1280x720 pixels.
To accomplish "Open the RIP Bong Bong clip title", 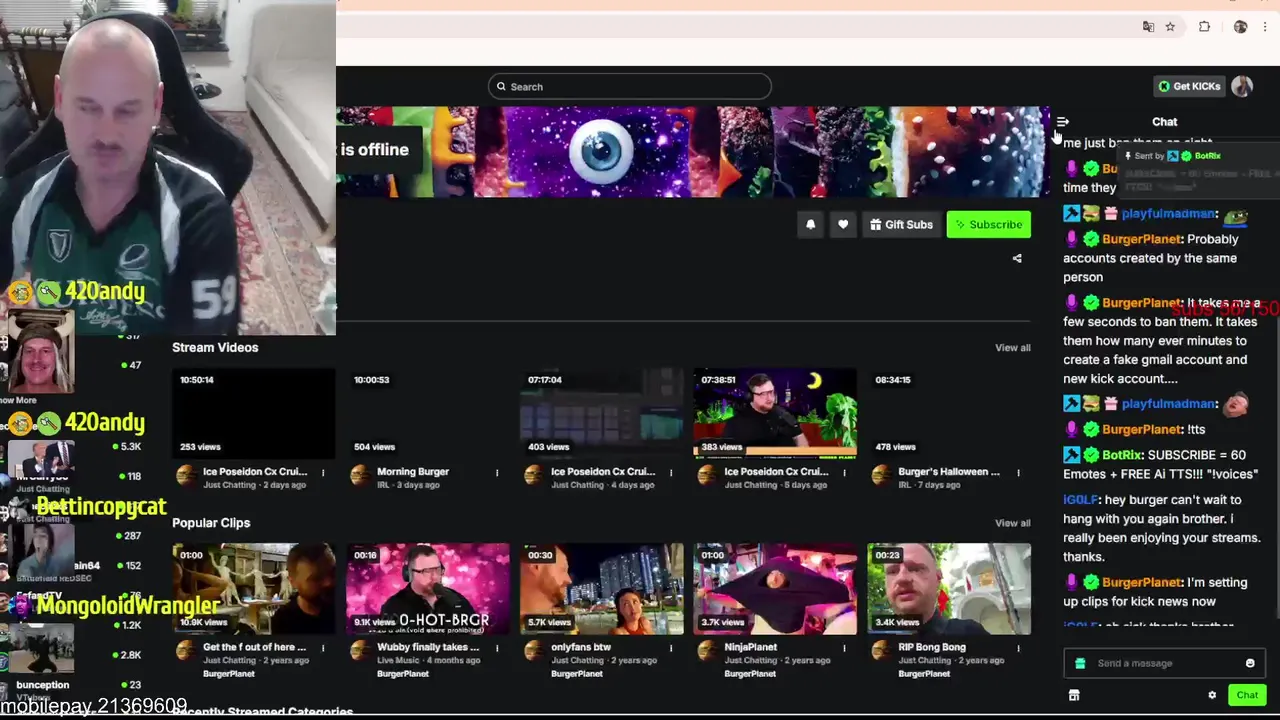I will click(932, 648).
